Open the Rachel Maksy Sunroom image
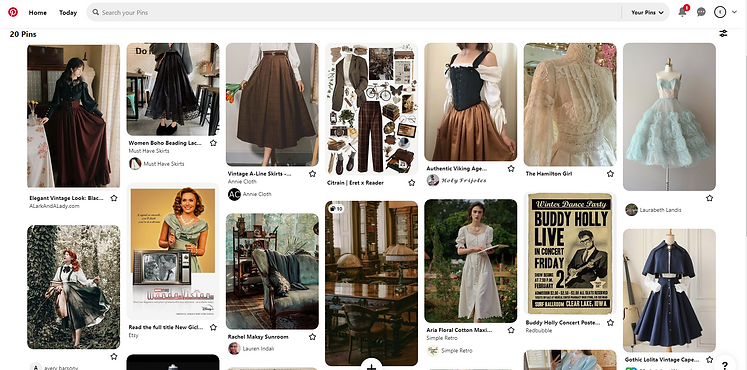This screenshot has width=747, height=370. pyautogui.click(x=272, y=271)
